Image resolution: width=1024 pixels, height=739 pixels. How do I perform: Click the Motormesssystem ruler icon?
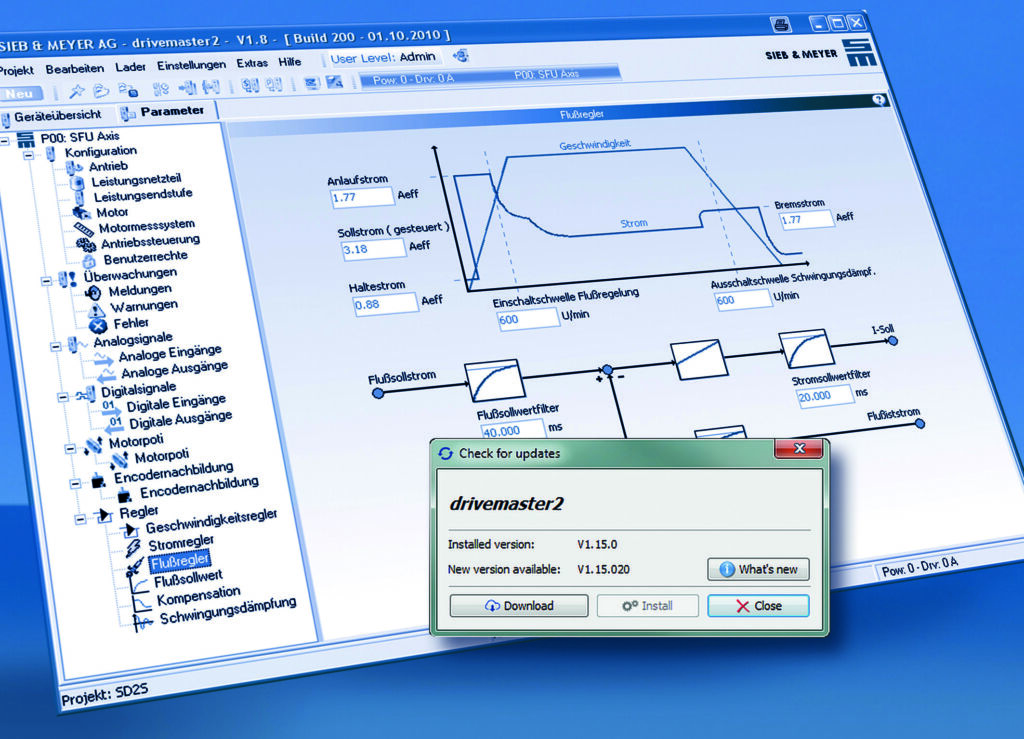[x=84, y=229]
